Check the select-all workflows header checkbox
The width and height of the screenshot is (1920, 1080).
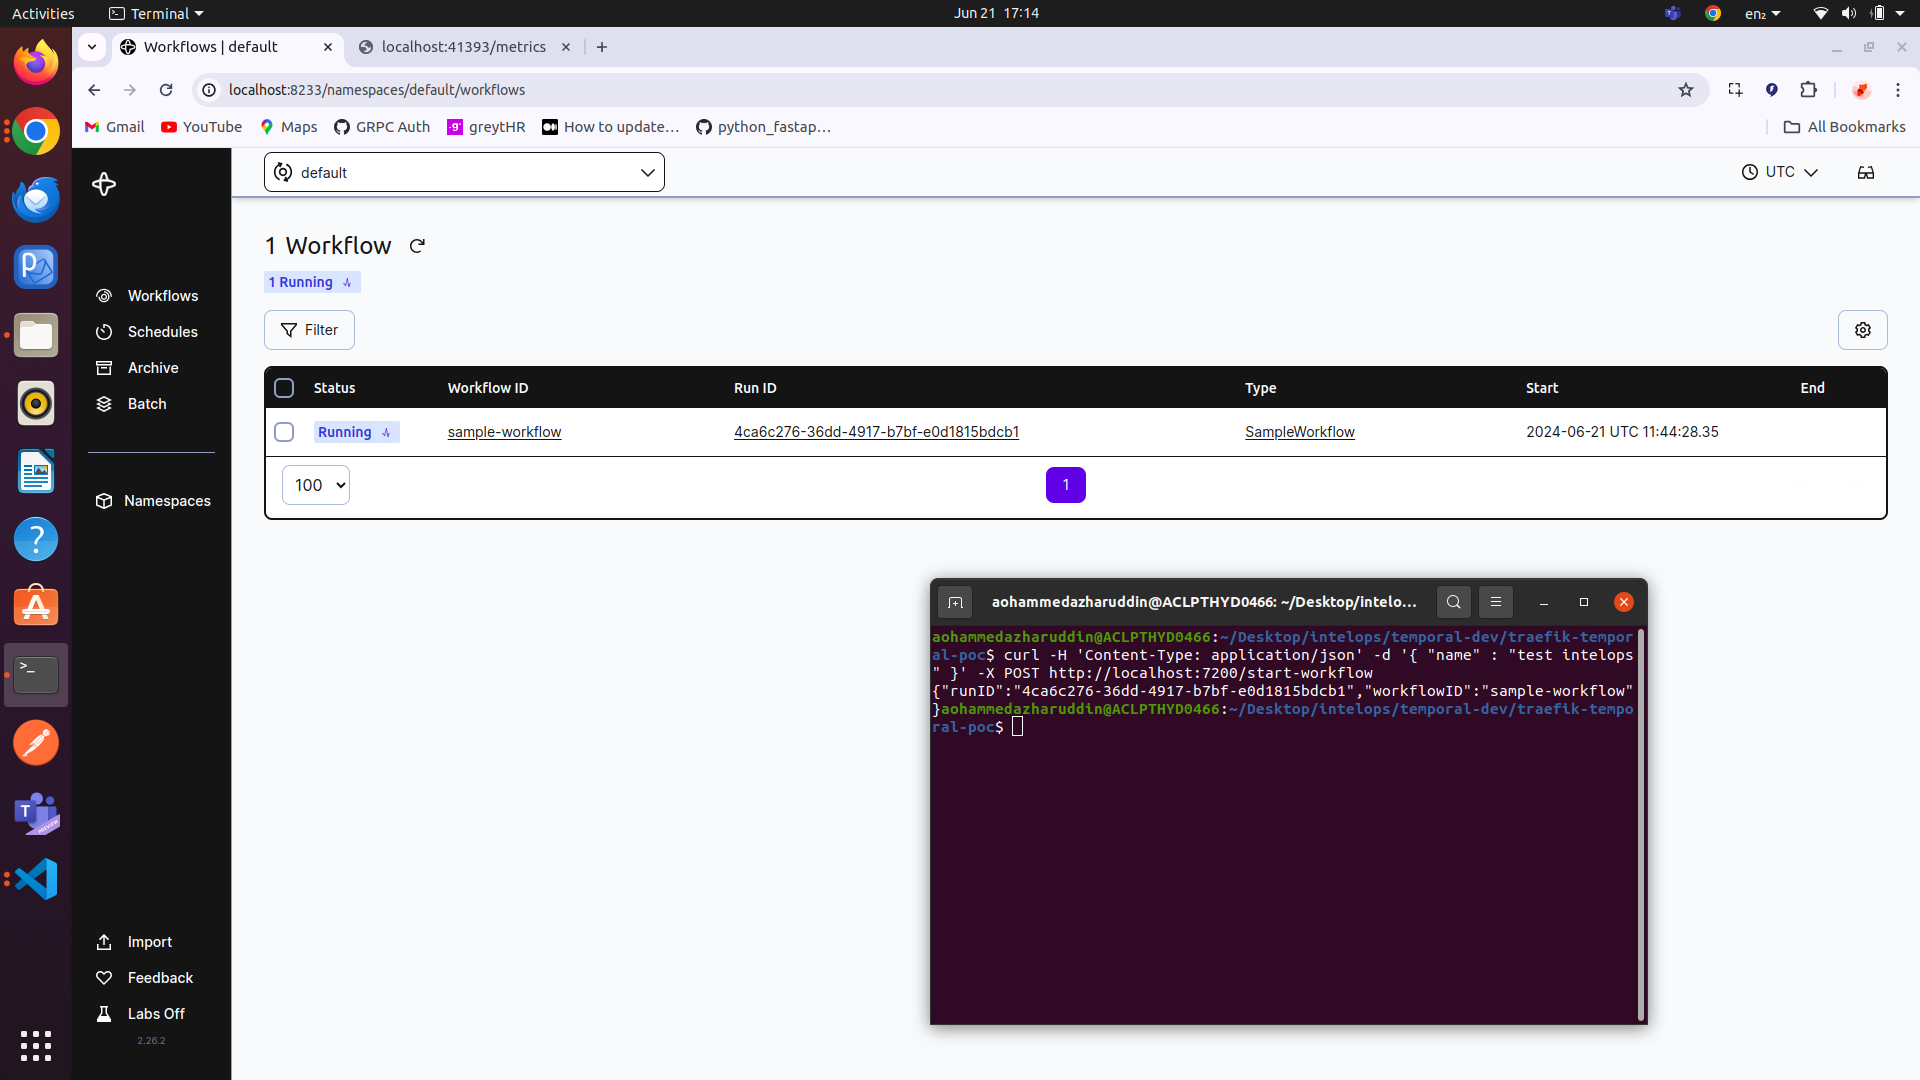(284, 386)
